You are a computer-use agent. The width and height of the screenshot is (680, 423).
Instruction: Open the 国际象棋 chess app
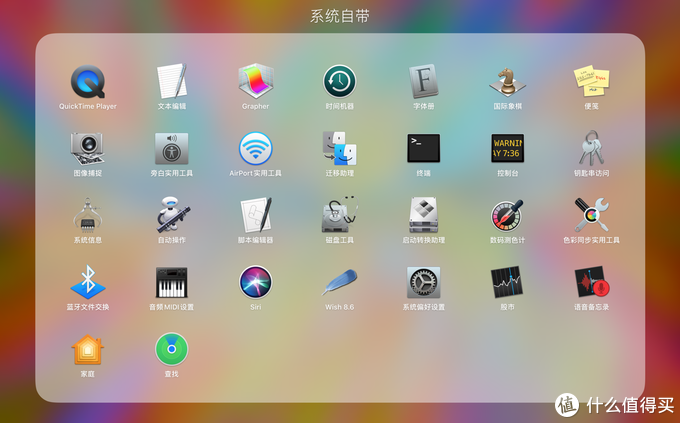[x=507, y=82]
